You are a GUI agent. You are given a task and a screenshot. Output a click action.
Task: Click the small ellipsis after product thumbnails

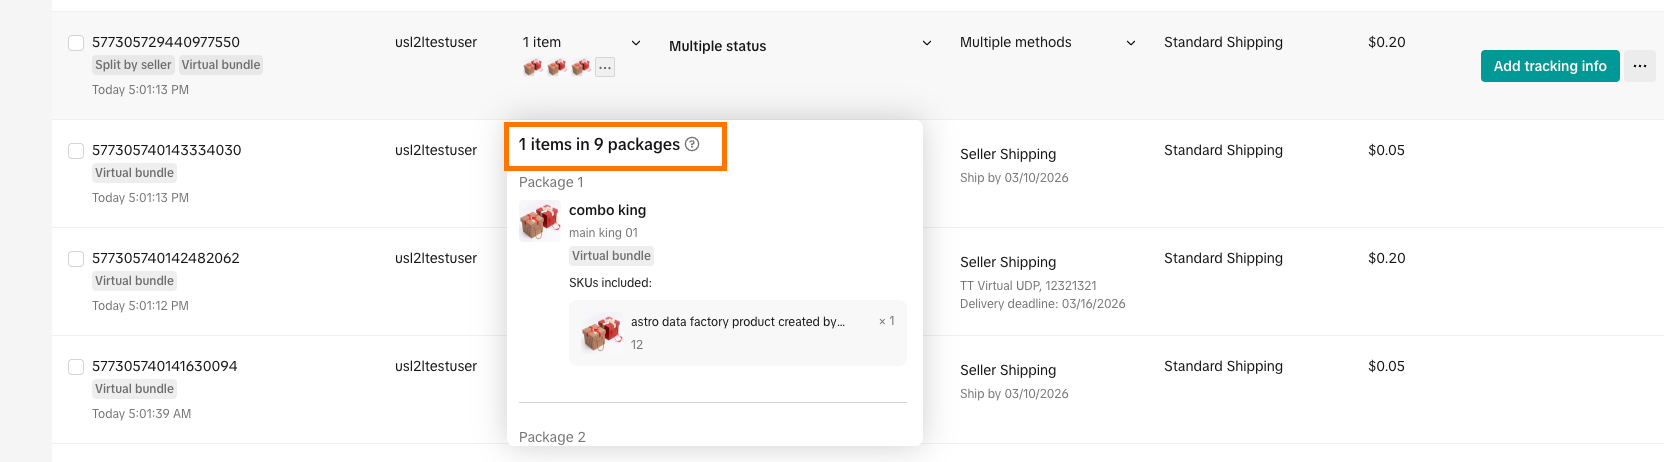click(x=605, y=67)
